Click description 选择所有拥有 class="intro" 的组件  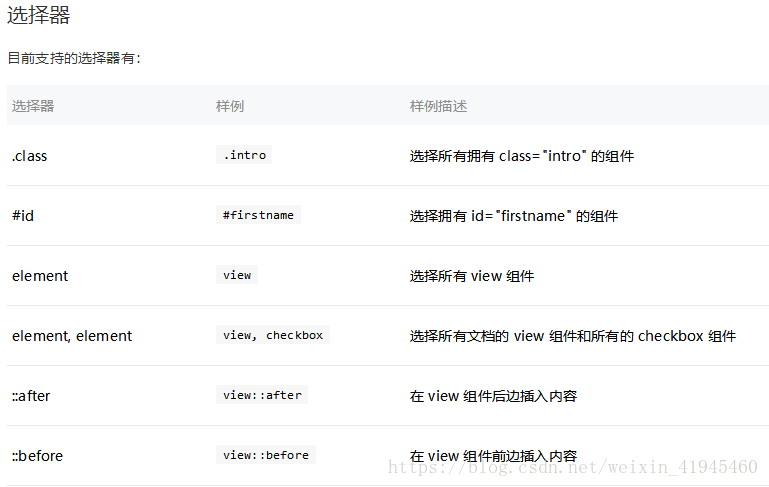coord(522,156)
